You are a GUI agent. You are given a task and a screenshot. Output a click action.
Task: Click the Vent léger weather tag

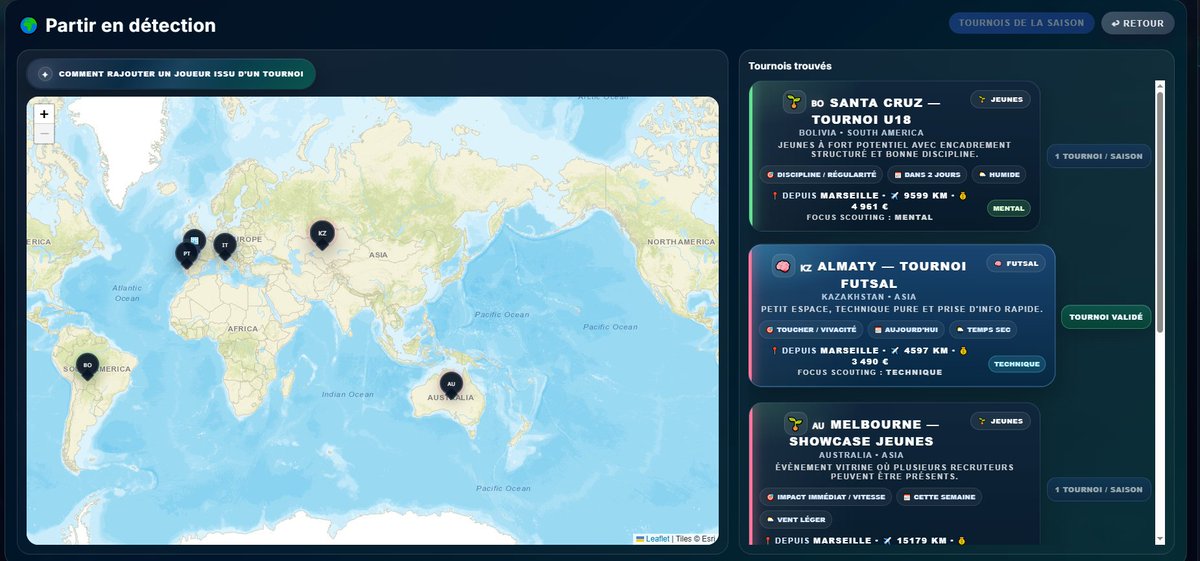pos(796,520)
